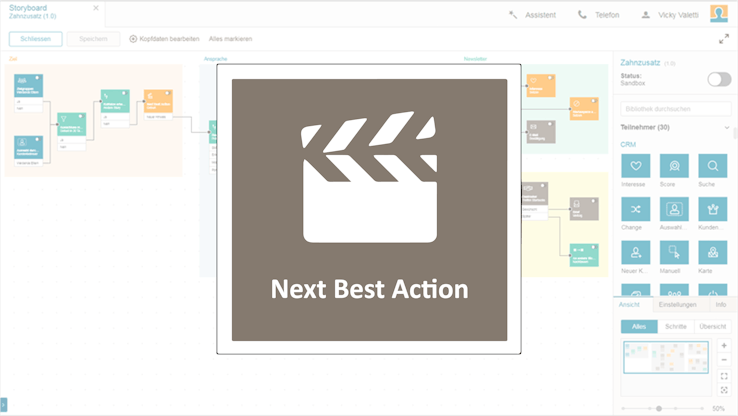738x416 pixels.
Task: Toggle the Sandbox status switch
Action: click(719, 79)
